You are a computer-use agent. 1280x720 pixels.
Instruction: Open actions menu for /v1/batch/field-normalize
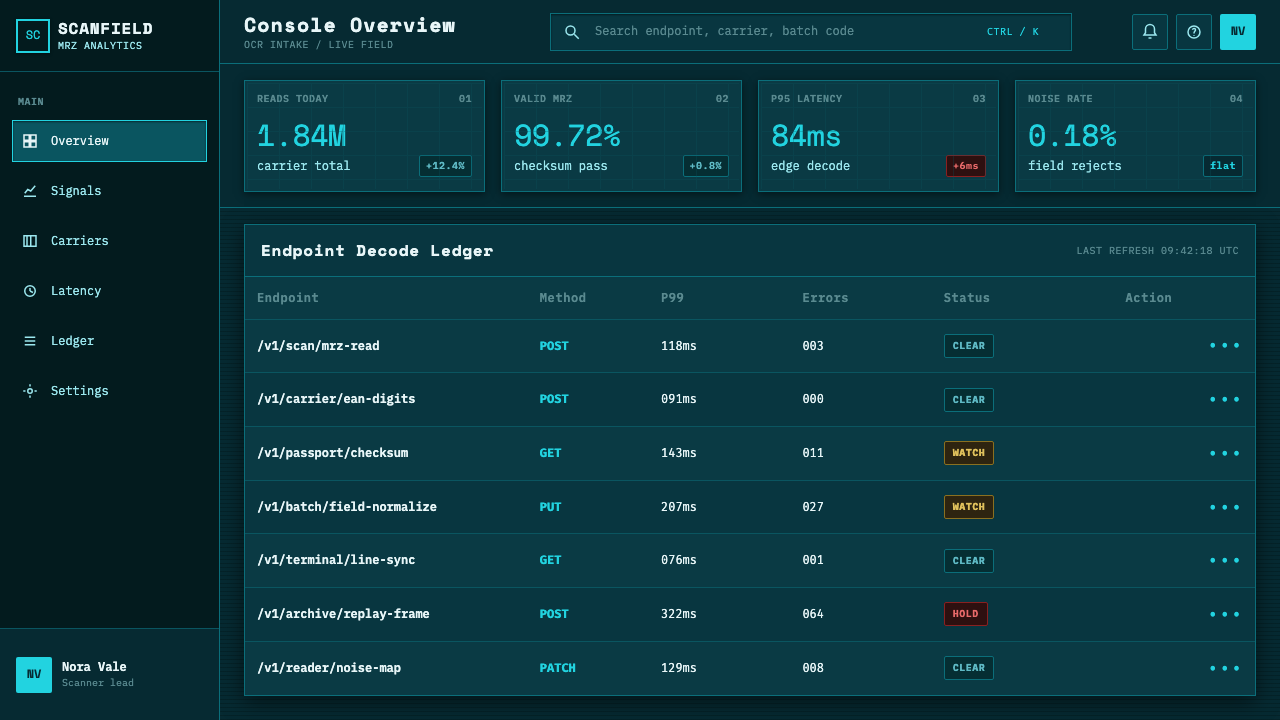(1225, 507)
